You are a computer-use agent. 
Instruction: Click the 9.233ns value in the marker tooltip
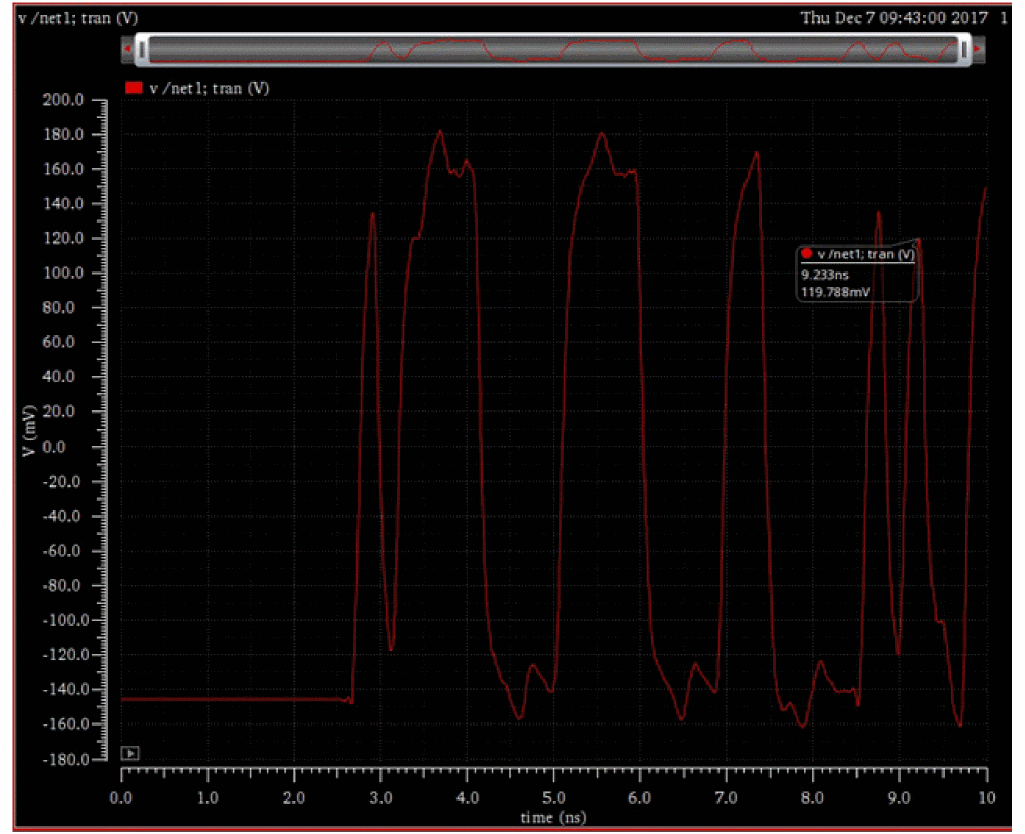coord(822,273)
